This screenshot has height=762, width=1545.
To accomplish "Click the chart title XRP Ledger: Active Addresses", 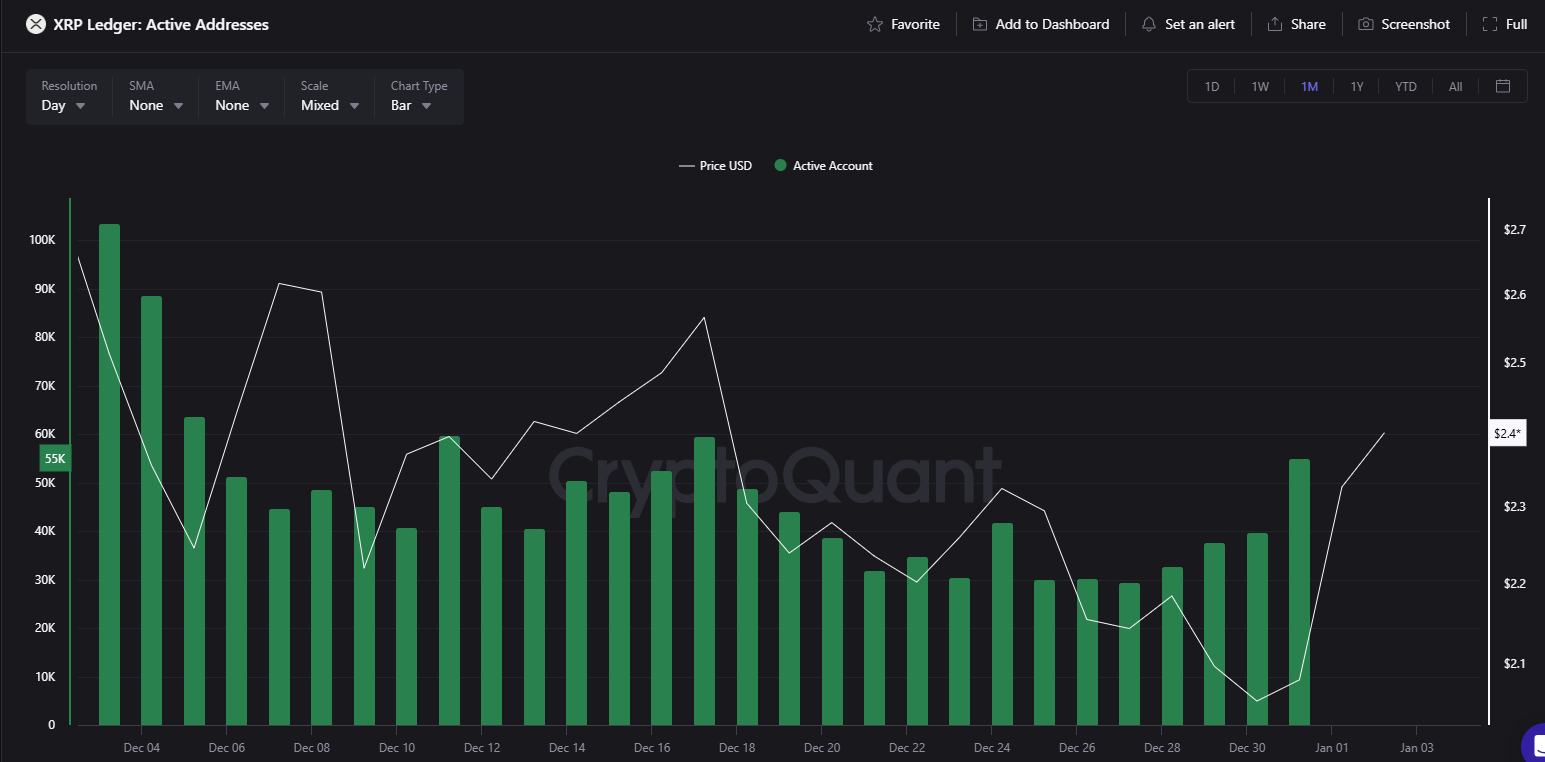I will coord(162,24).
